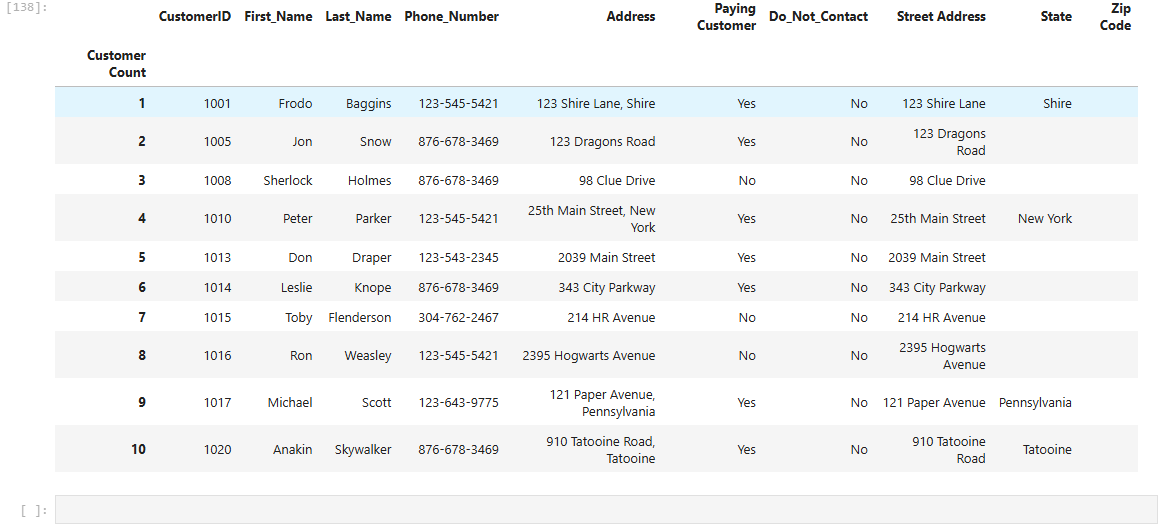Click the First_Name column header
This screenshot has width=1165, height=529.
pos(278,17)
